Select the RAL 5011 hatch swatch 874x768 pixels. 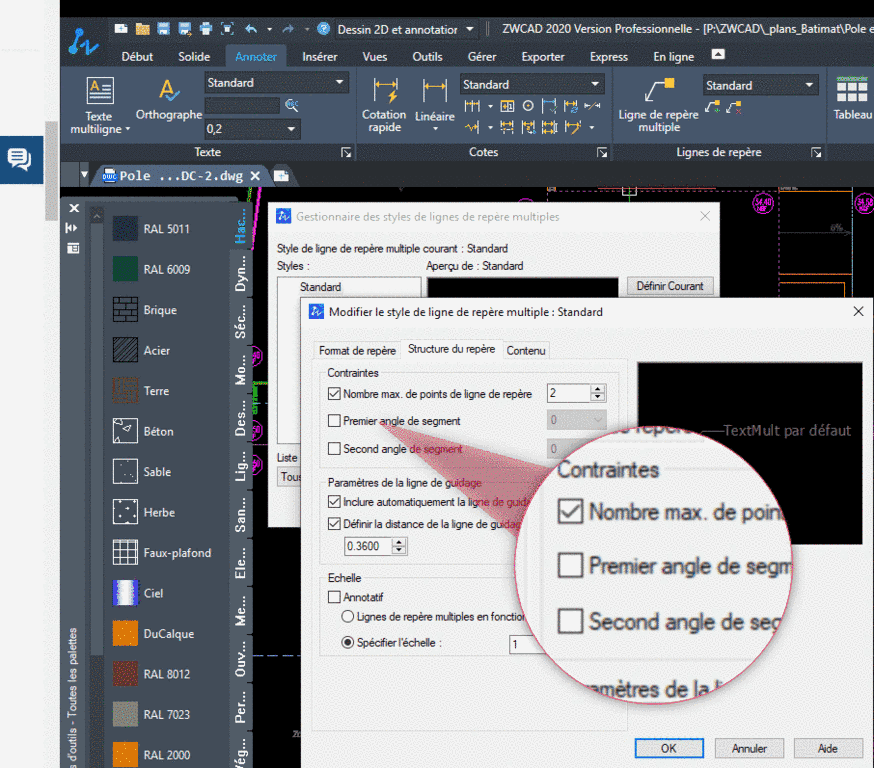click(x=125, y=229)
